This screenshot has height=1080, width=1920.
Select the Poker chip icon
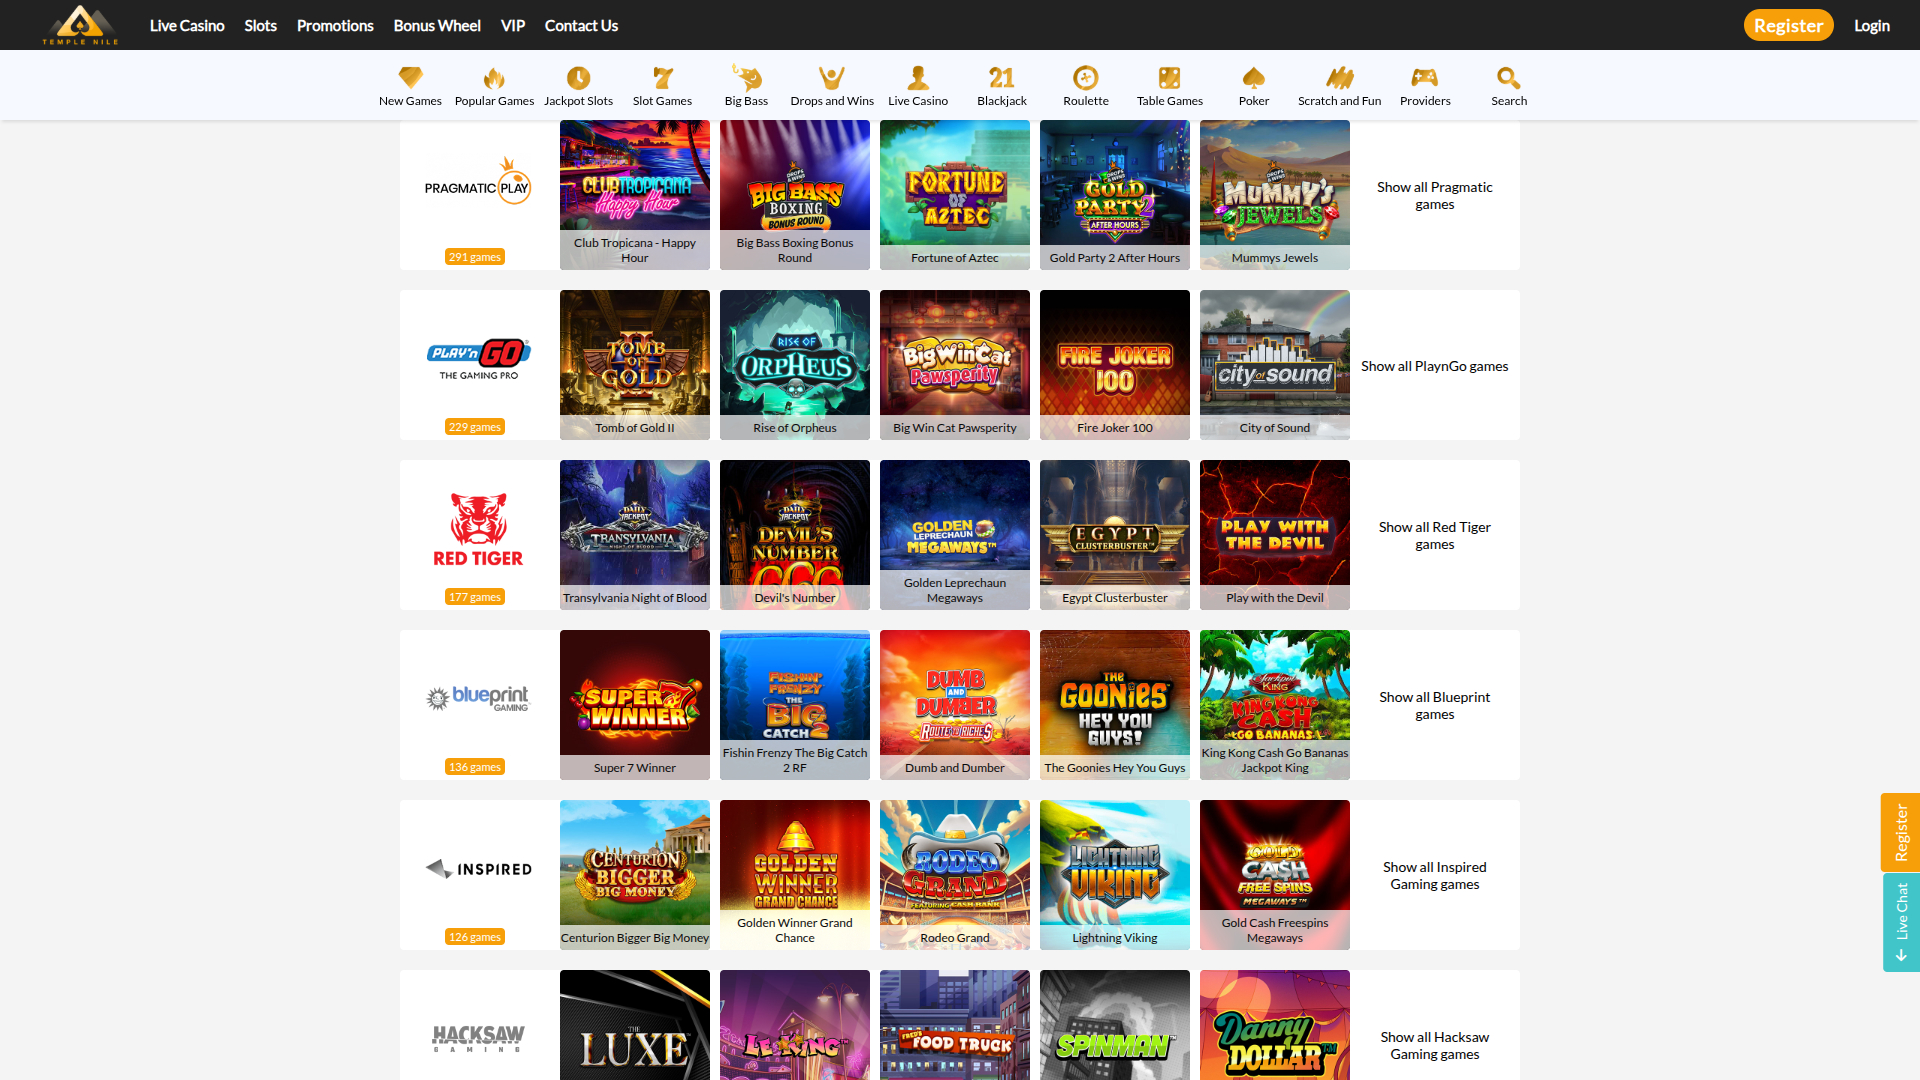(x=1253, y=78)
